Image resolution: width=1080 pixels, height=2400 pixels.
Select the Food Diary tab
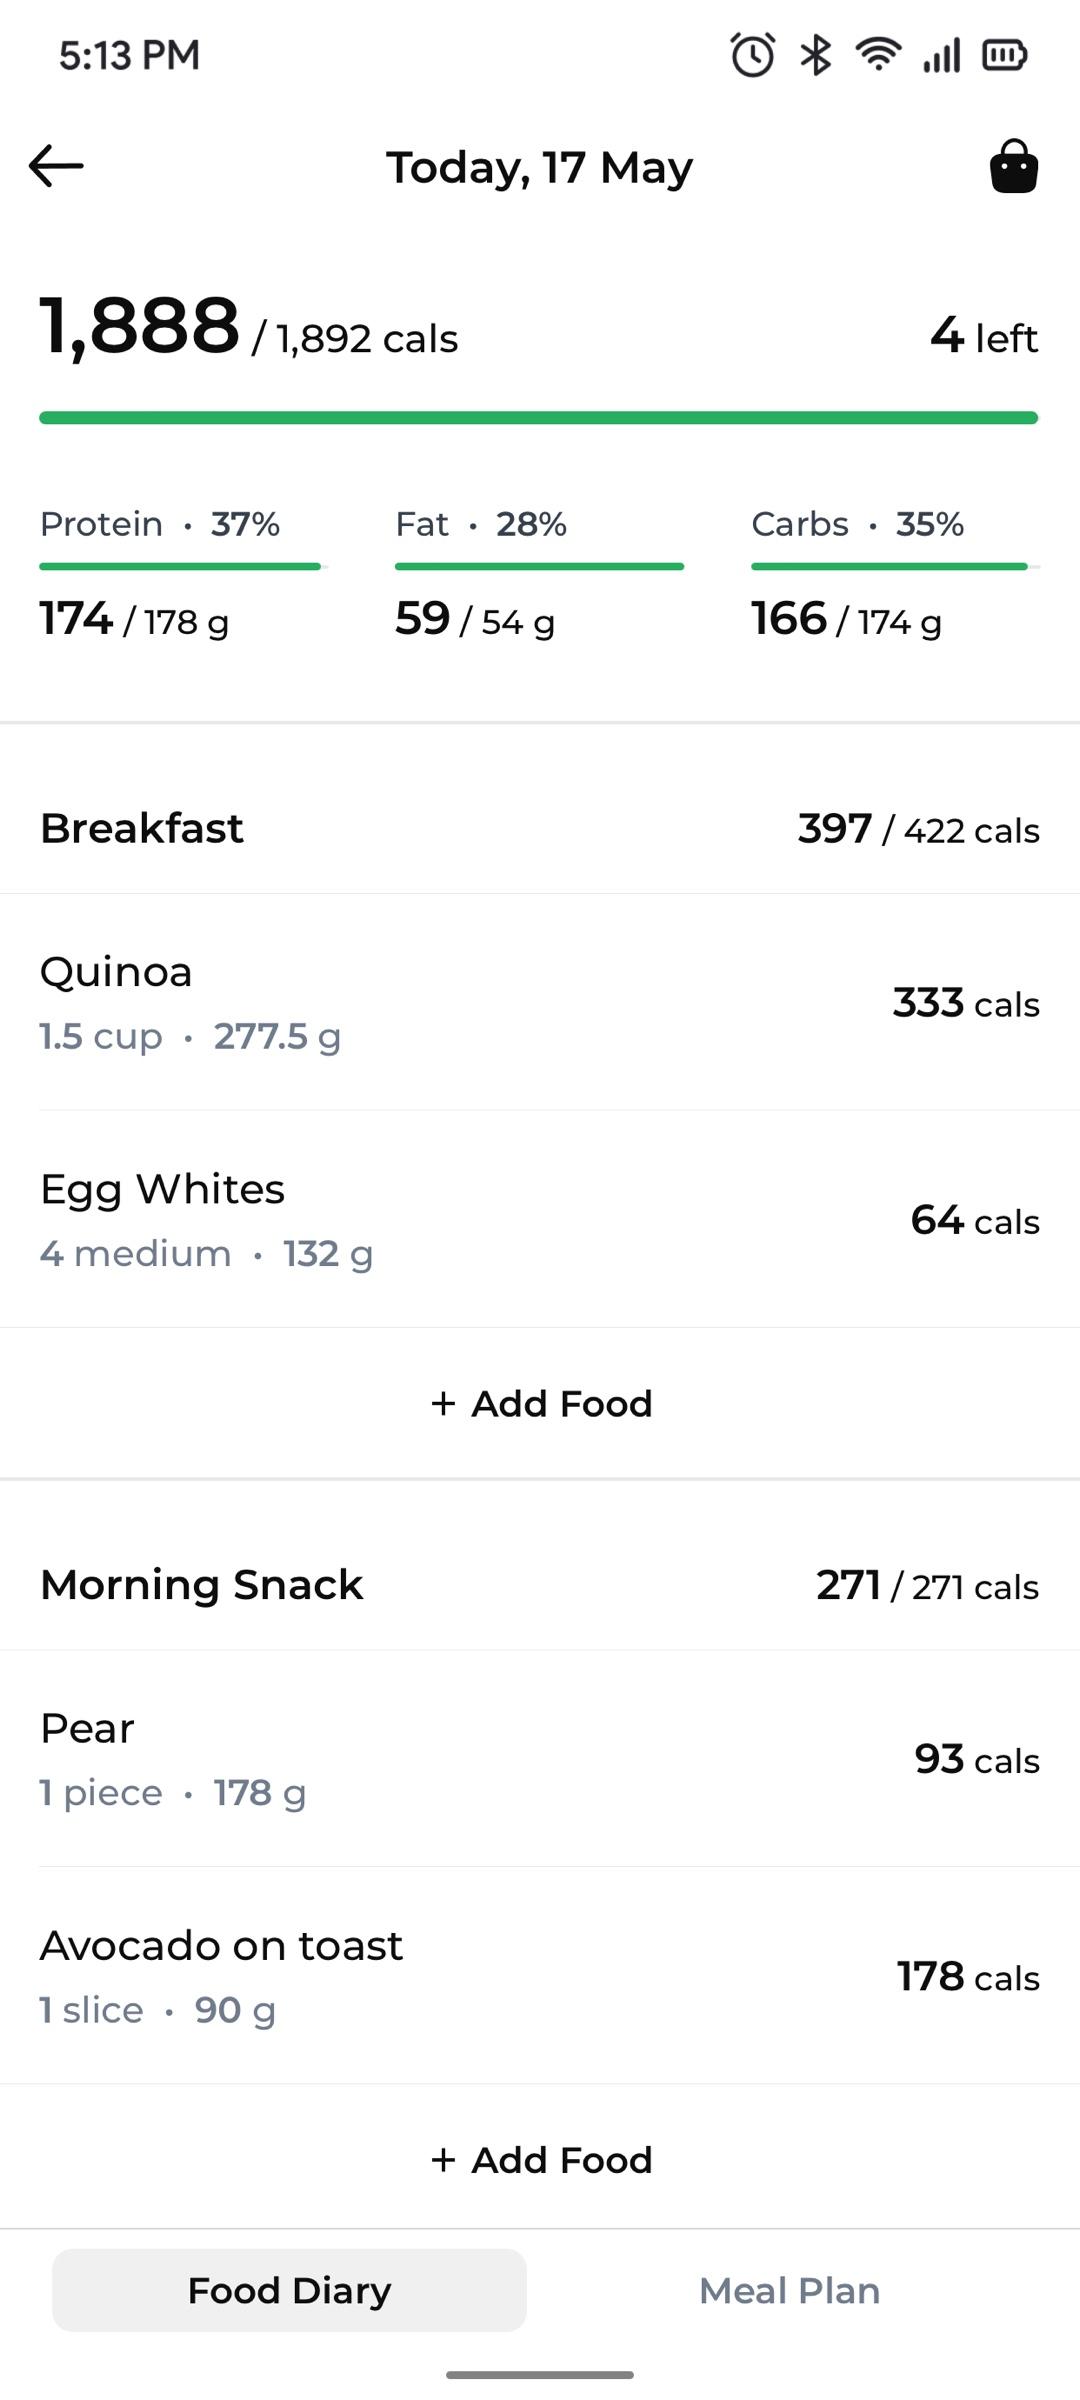click(x=289, y=2290)
